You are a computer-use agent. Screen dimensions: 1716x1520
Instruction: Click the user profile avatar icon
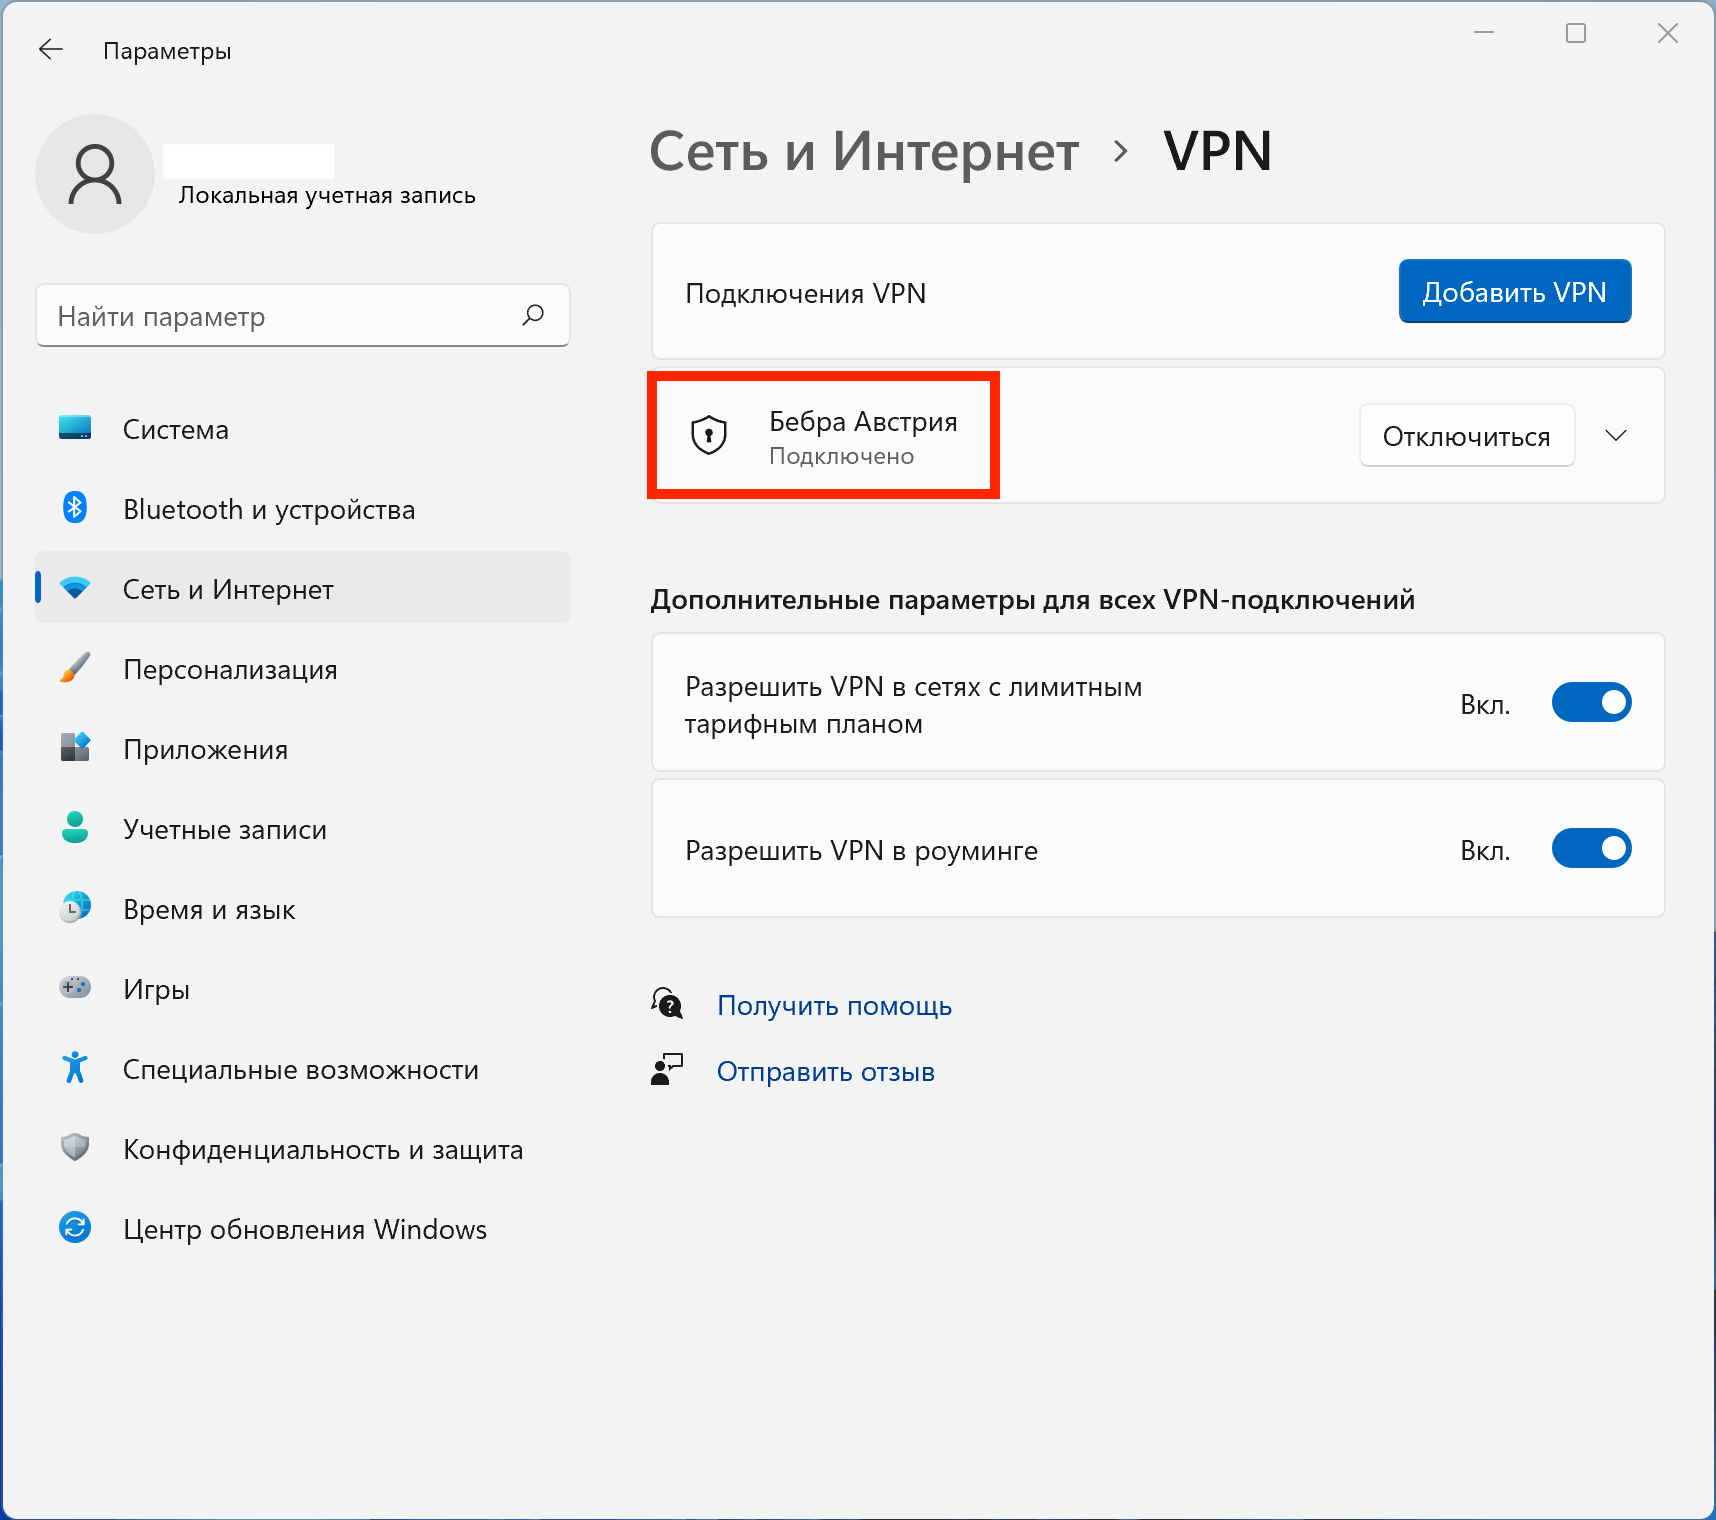[95, 174]
